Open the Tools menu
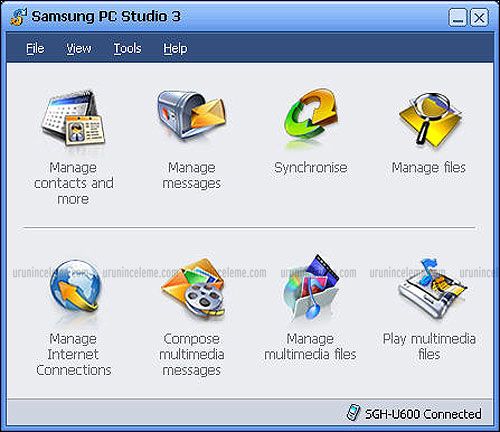 (127, 49)
